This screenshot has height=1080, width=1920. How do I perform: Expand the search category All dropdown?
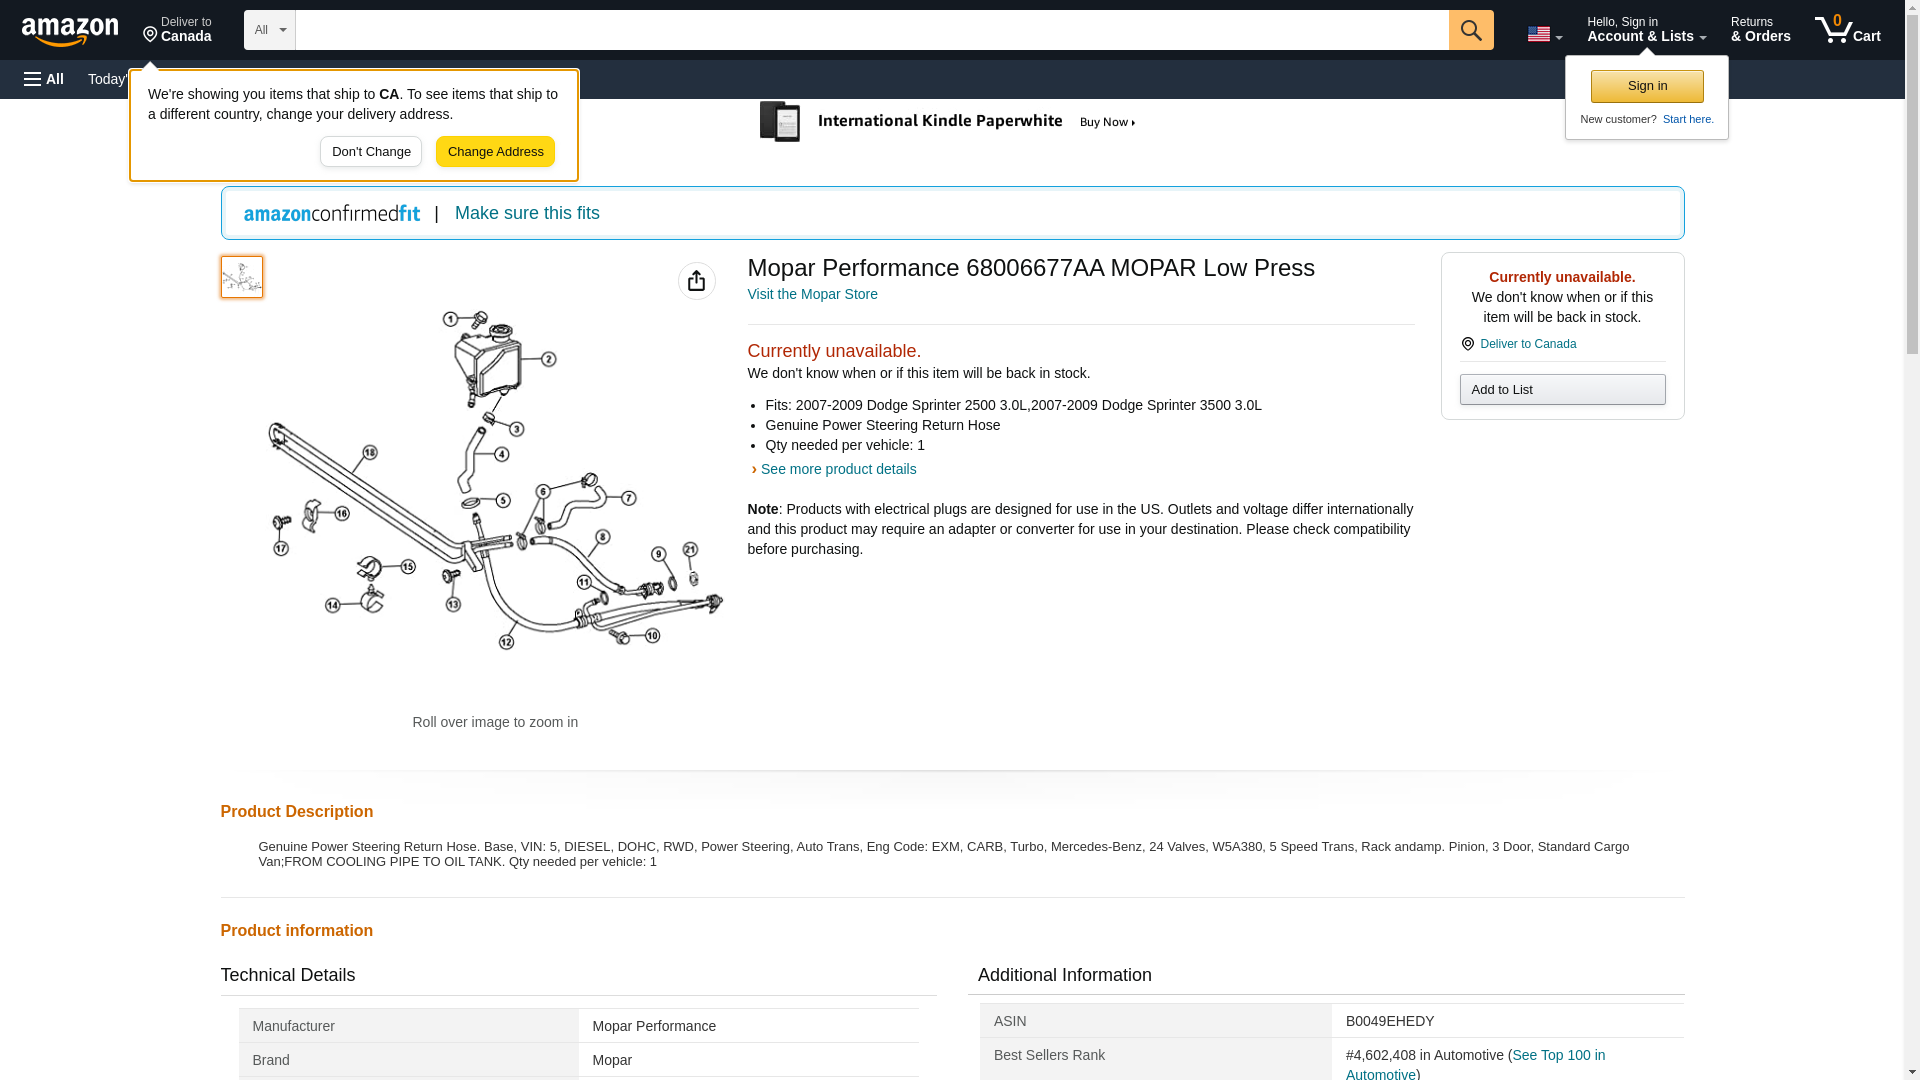269,30
